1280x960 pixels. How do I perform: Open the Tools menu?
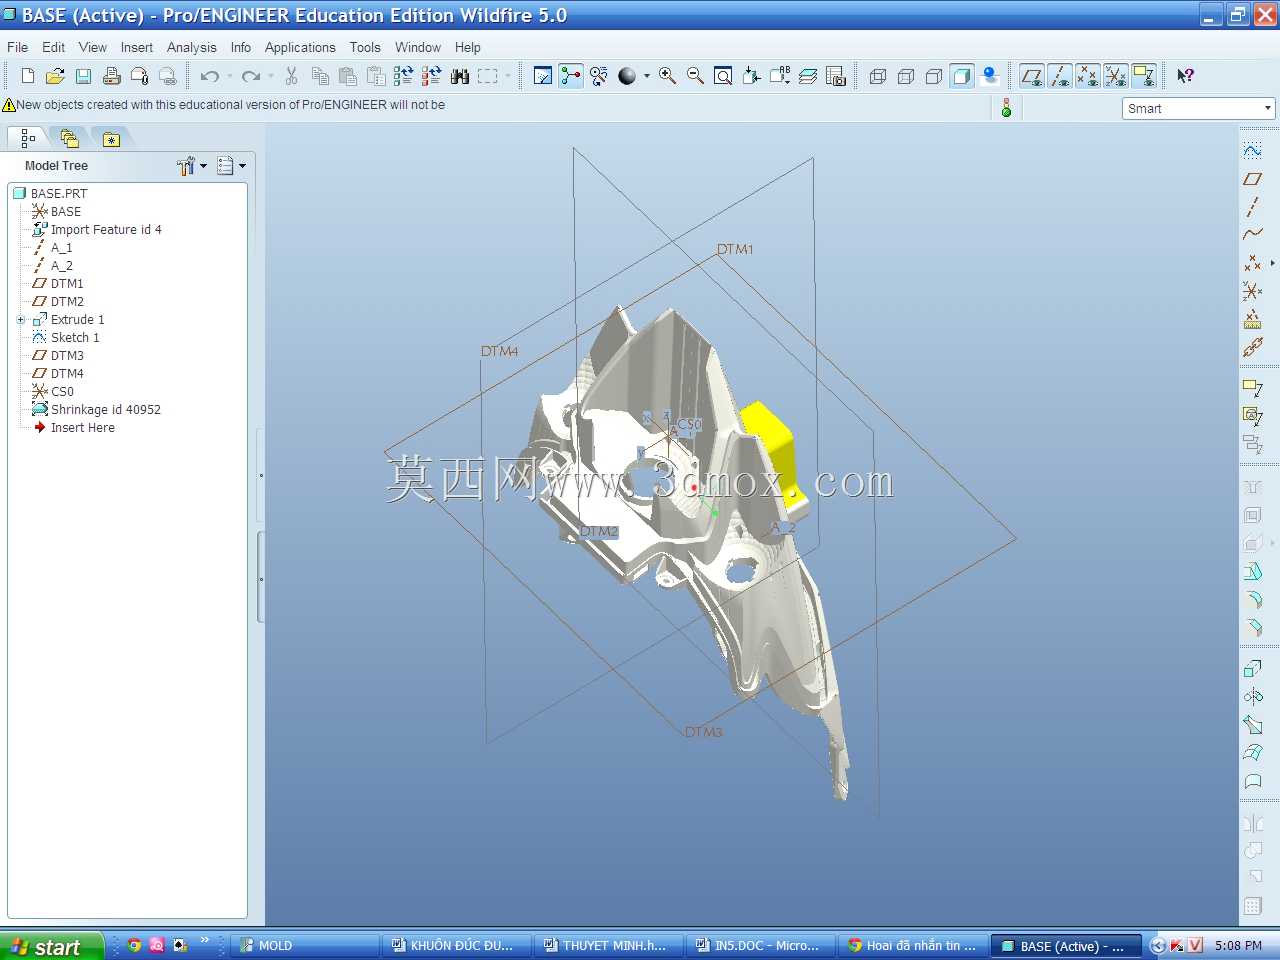[x=365, y=47]
